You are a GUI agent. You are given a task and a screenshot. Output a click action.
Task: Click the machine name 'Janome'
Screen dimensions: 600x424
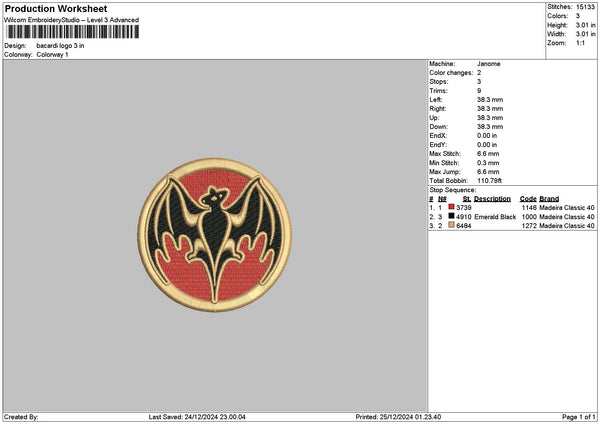(x=489, y=64)
